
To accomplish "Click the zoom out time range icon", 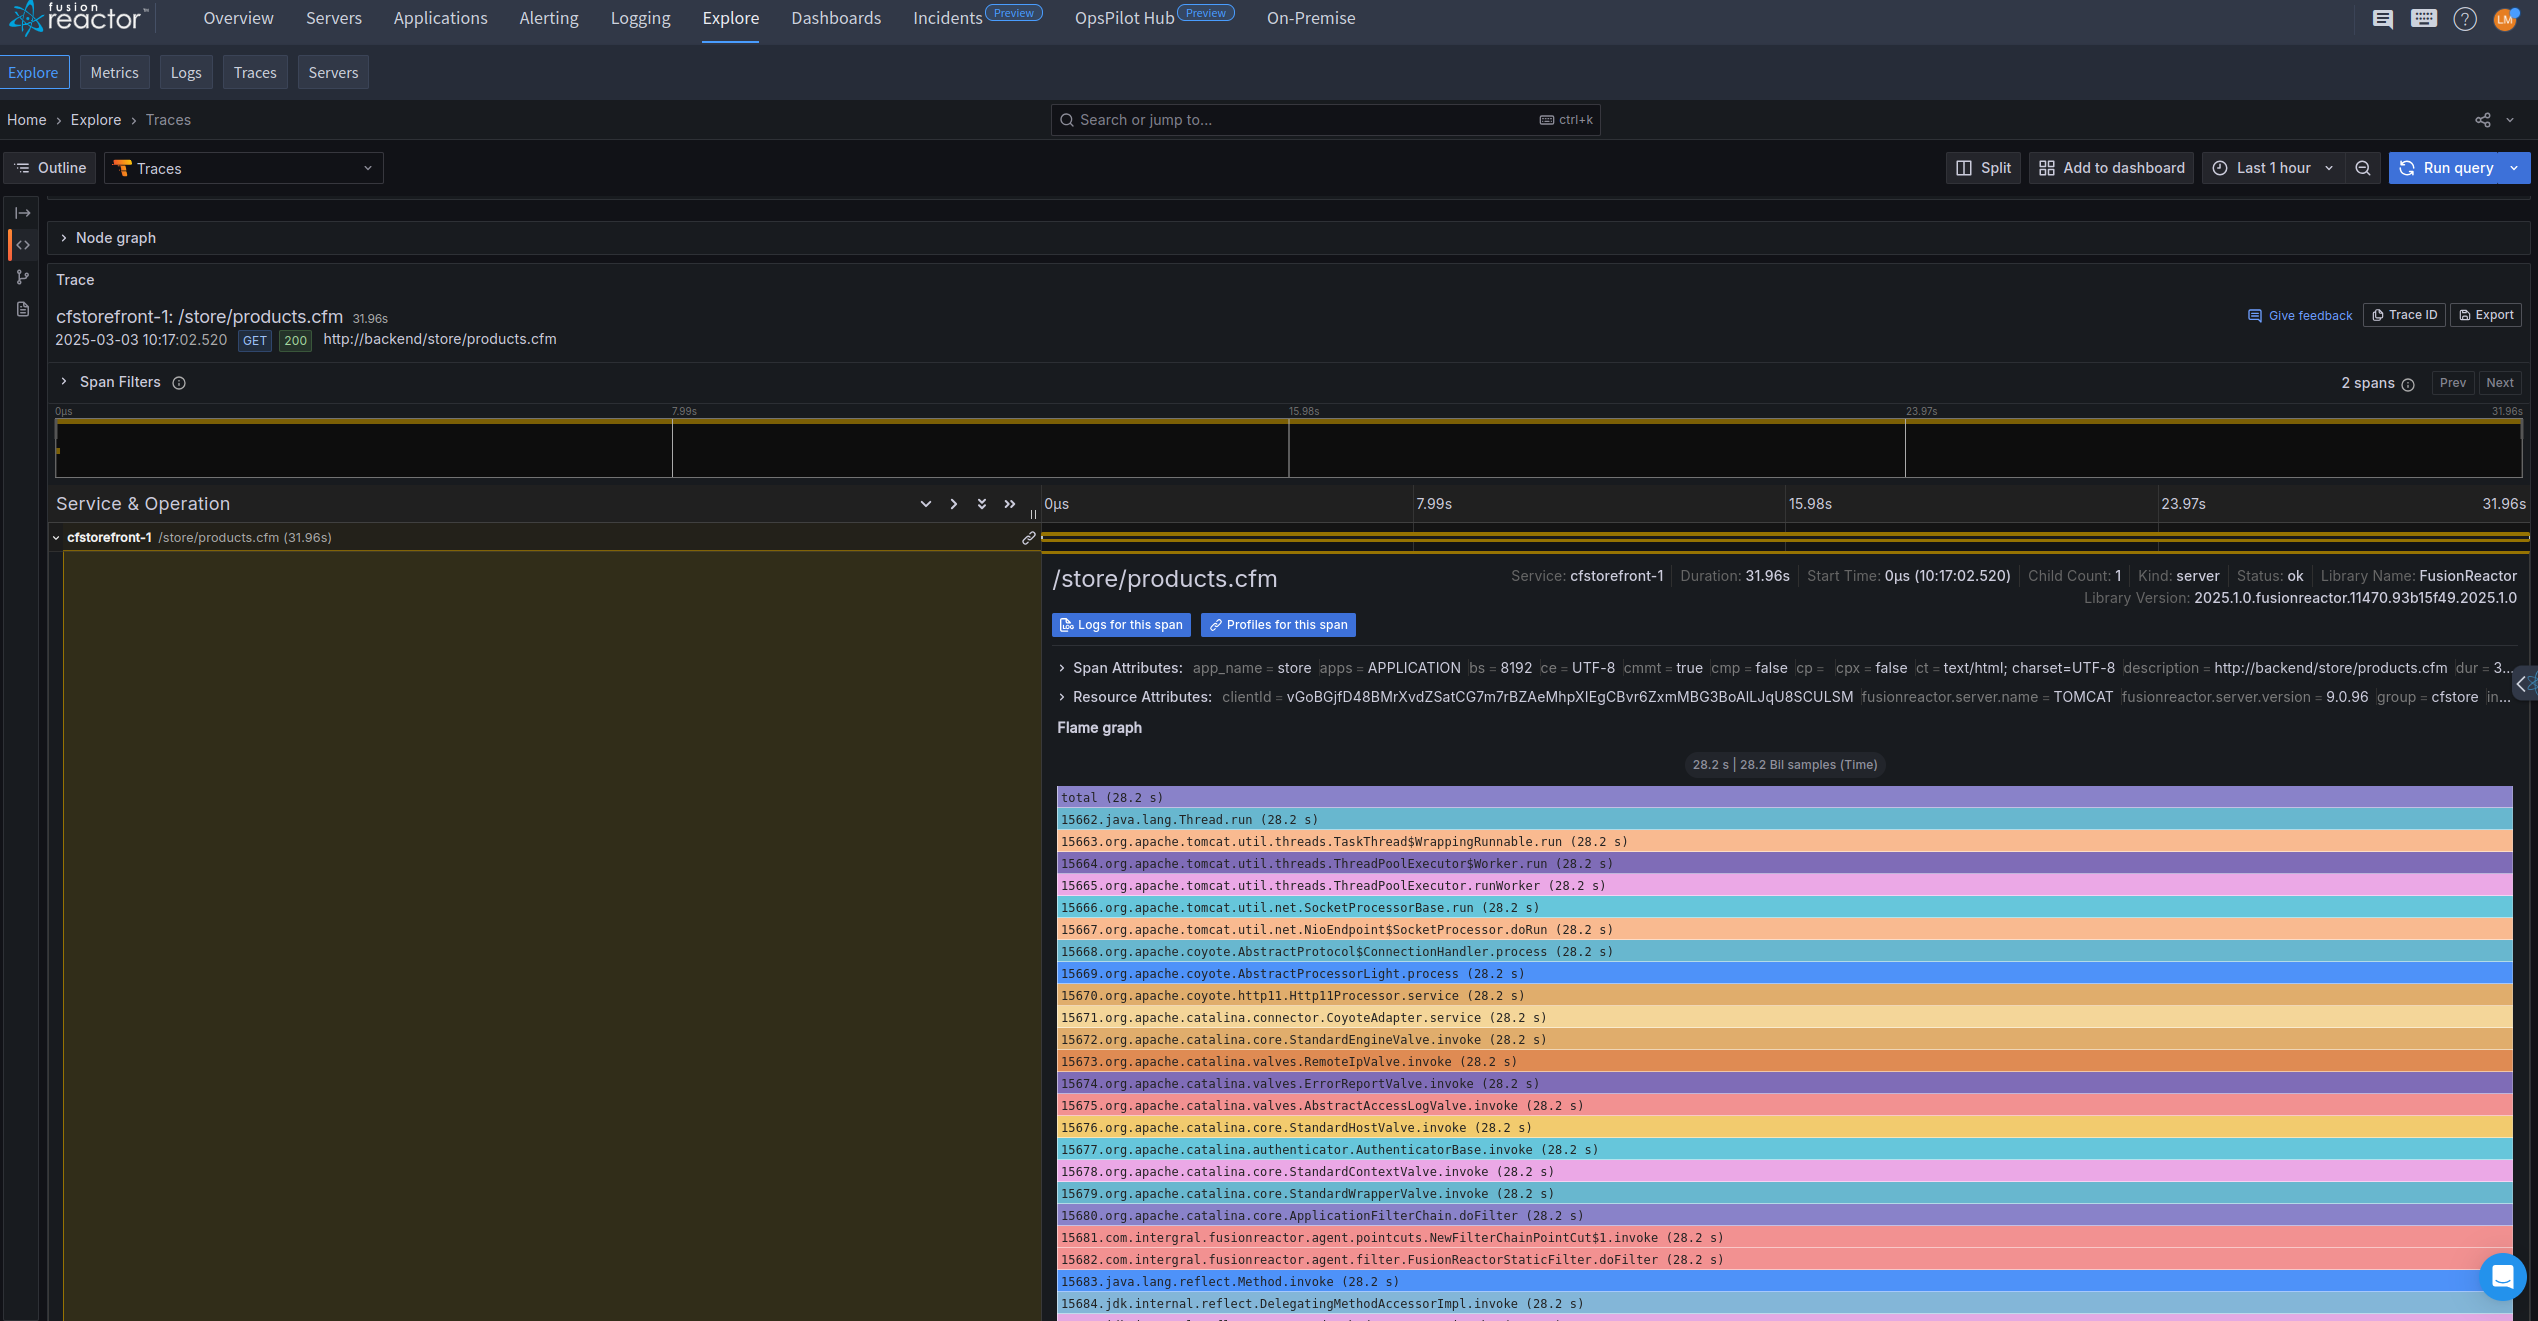I will click(2363, 168).
